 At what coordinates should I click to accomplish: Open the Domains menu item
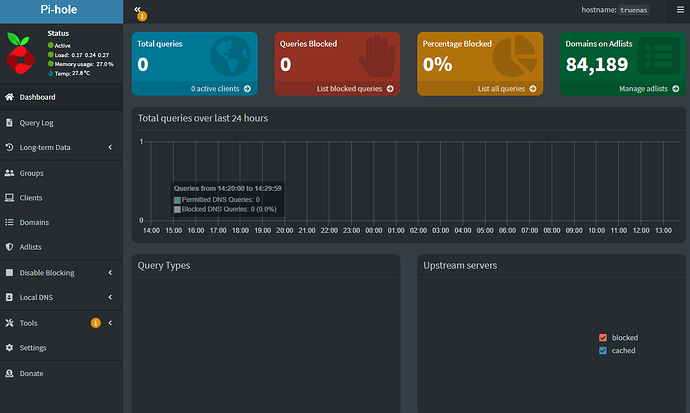coord(34,222)
